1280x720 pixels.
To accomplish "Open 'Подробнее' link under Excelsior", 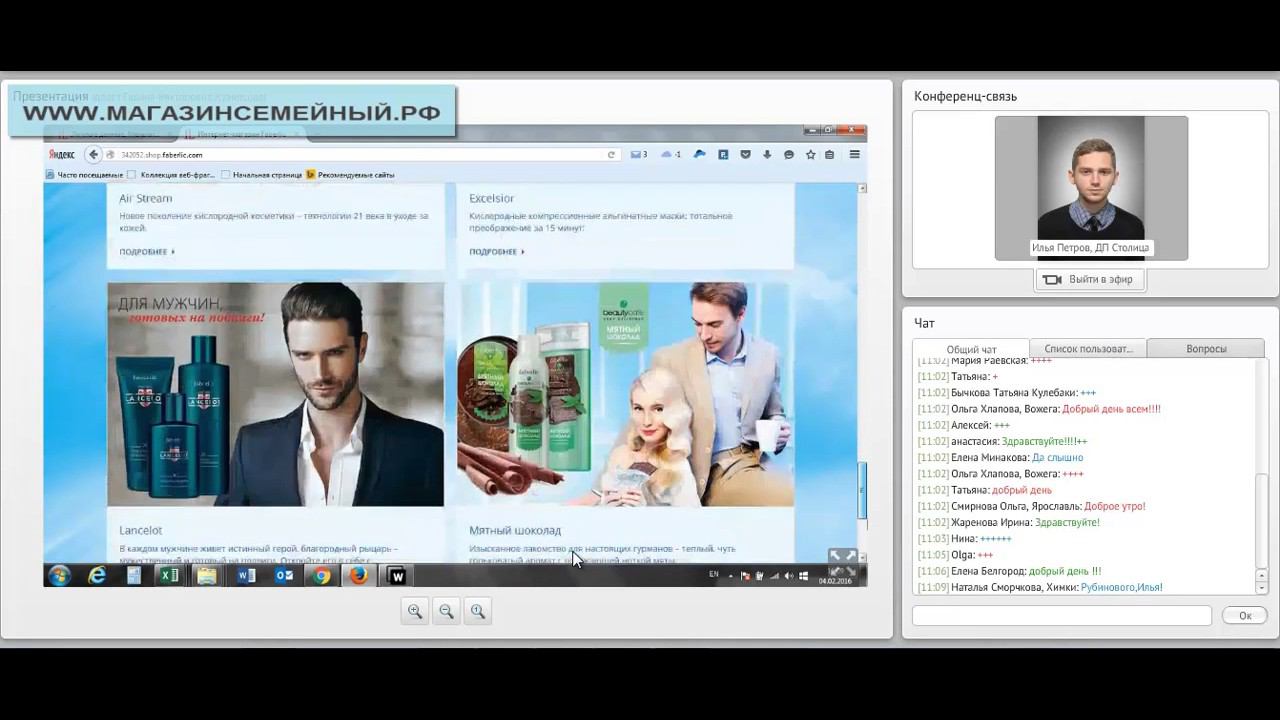I will click(497, 252).
